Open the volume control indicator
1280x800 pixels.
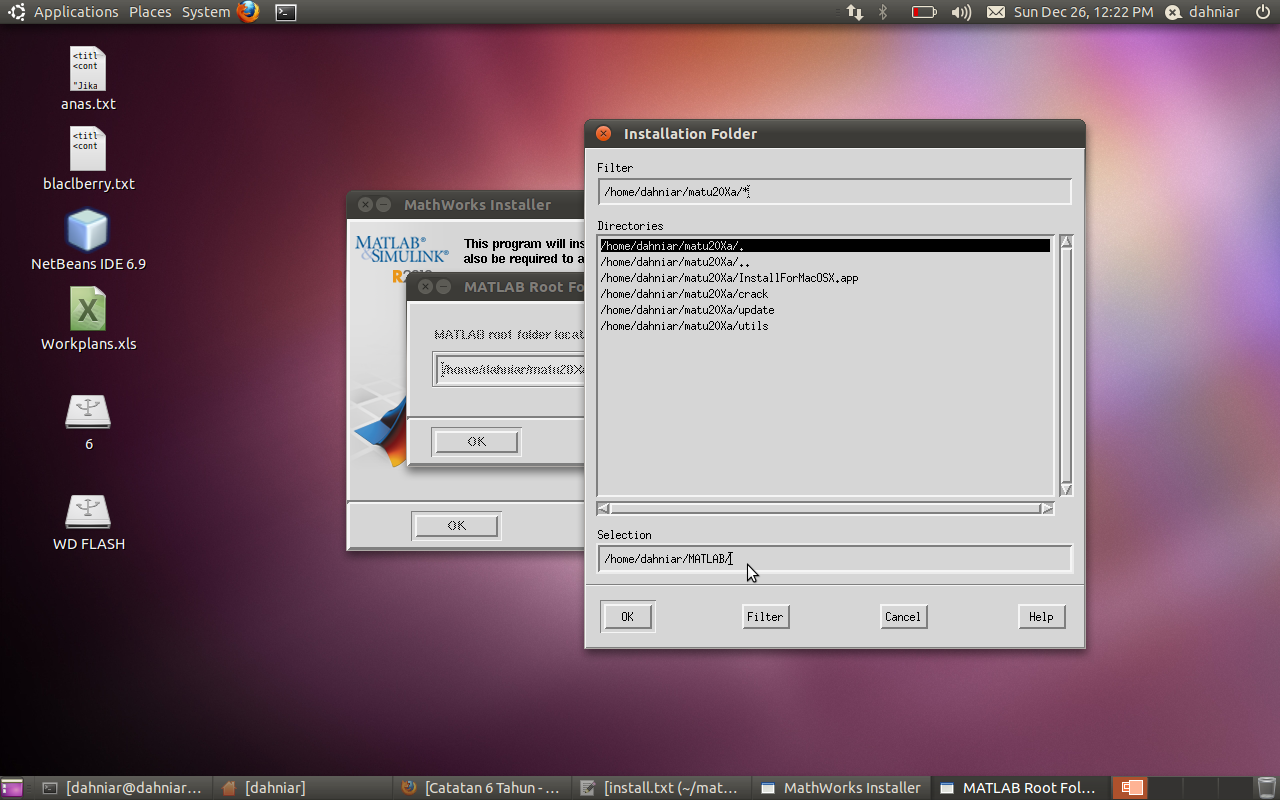[x=961, y=12]
